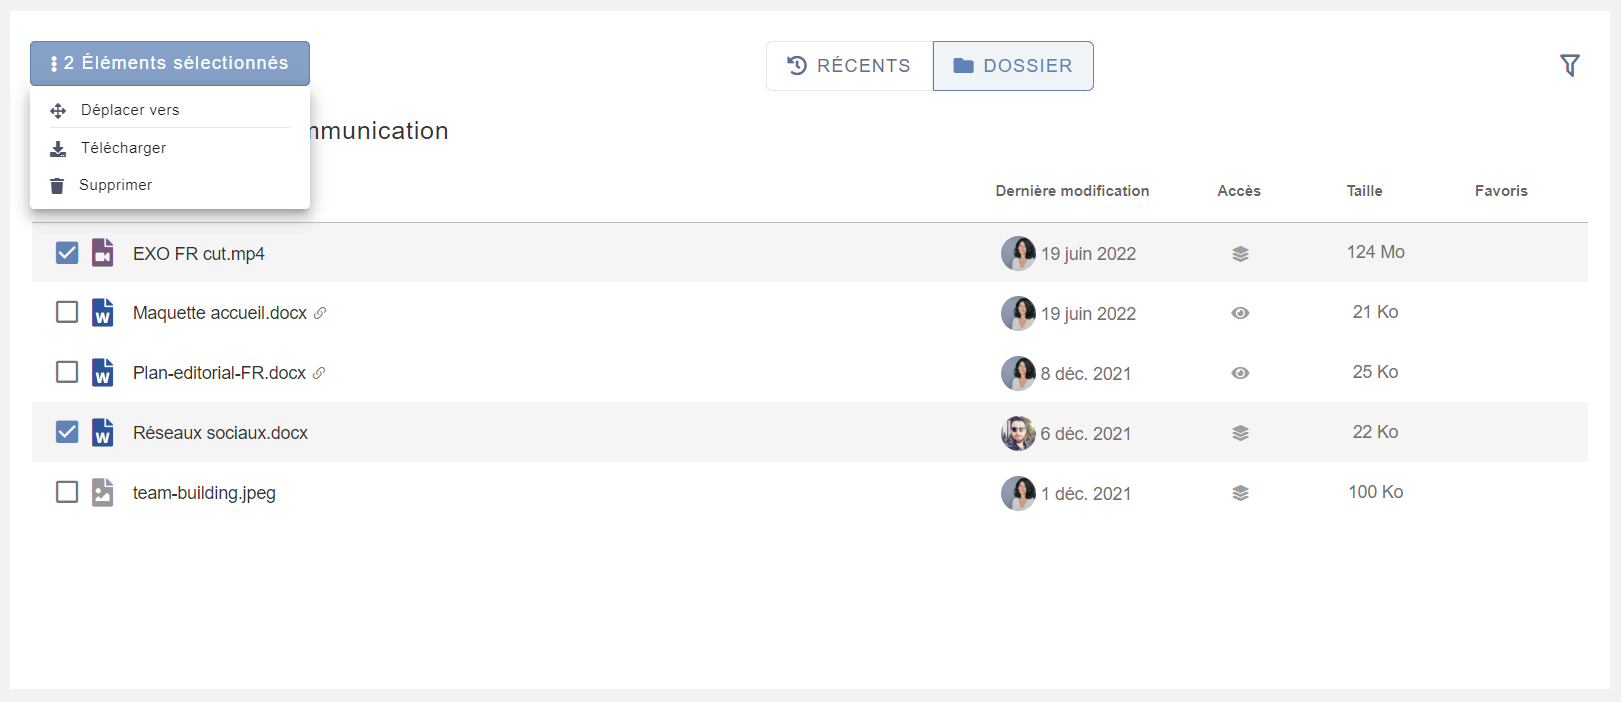Viewport: 1621px width, 702px height.
Task: Click the avatar beside 6 déc. 2021
Action: click(x=1018, y=433)
